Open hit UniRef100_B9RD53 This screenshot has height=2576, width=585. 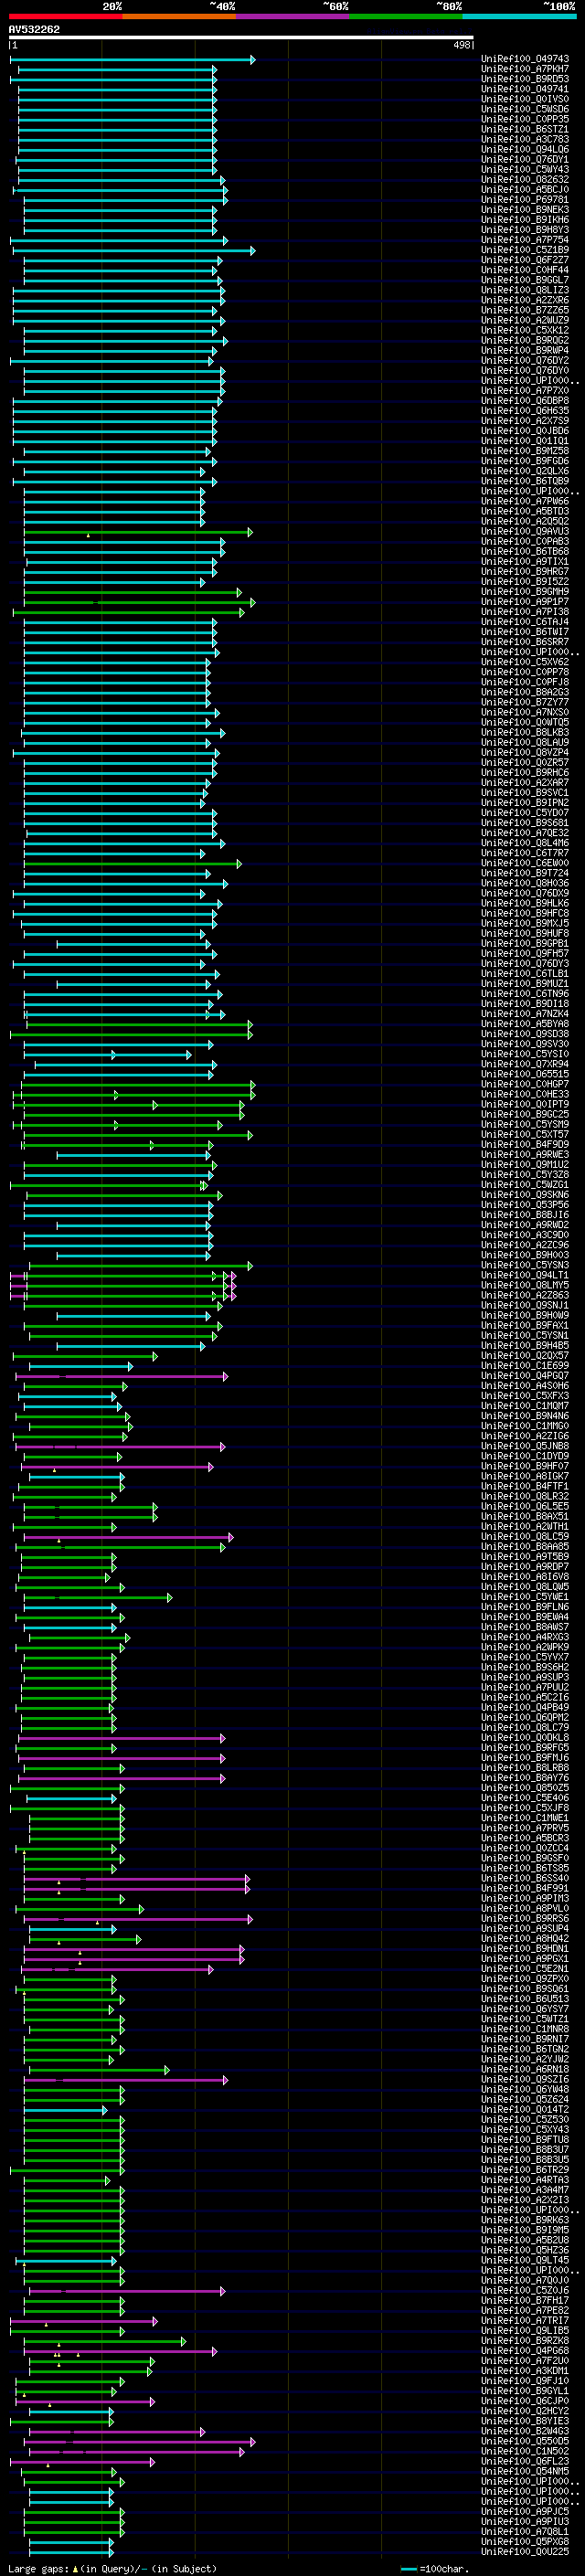click(x=525, y=79)
